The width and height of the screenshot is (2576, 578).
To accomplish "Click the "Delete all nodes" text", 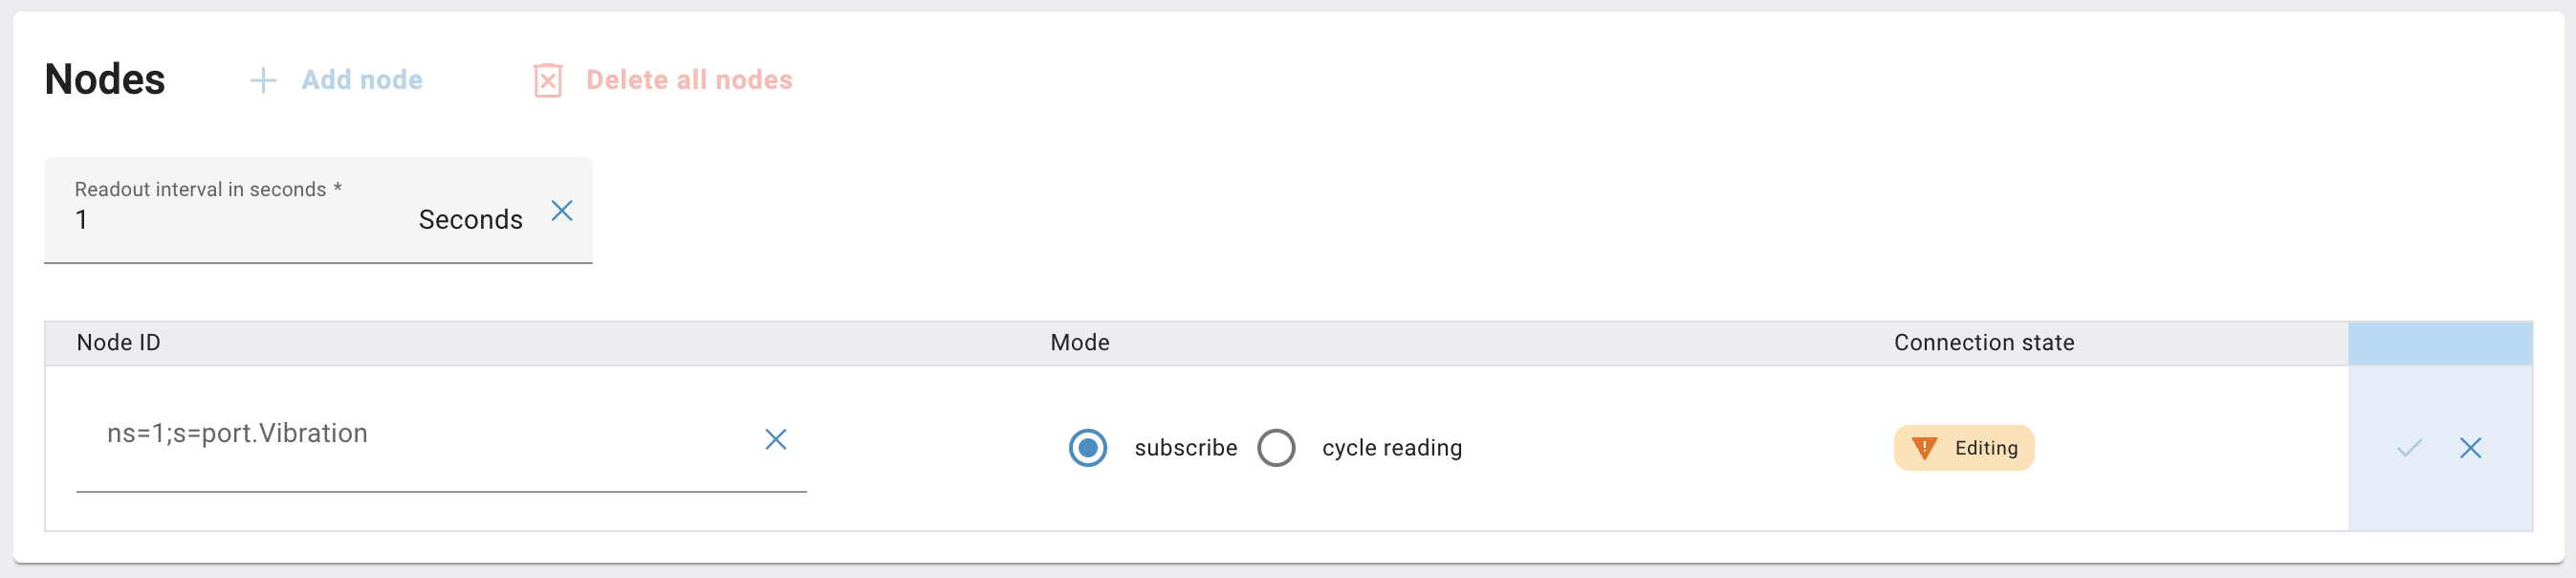I will [x=689, y=80].
